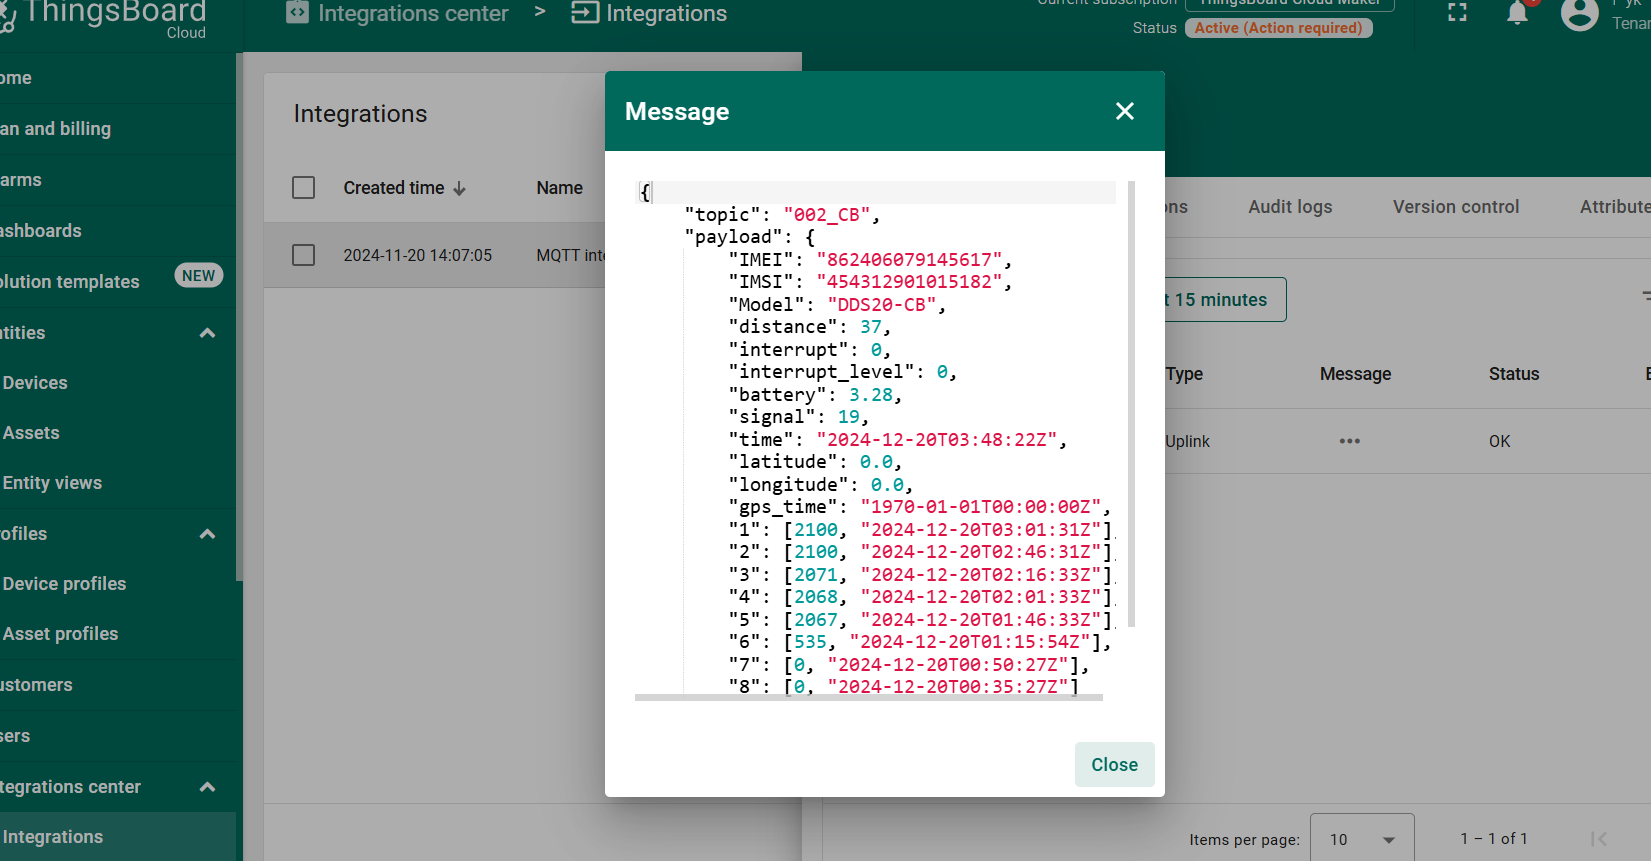Collapse the Integrations center sidebar section
The height and width of the screenshot is (861, 1651).
[x=207, y=787]
